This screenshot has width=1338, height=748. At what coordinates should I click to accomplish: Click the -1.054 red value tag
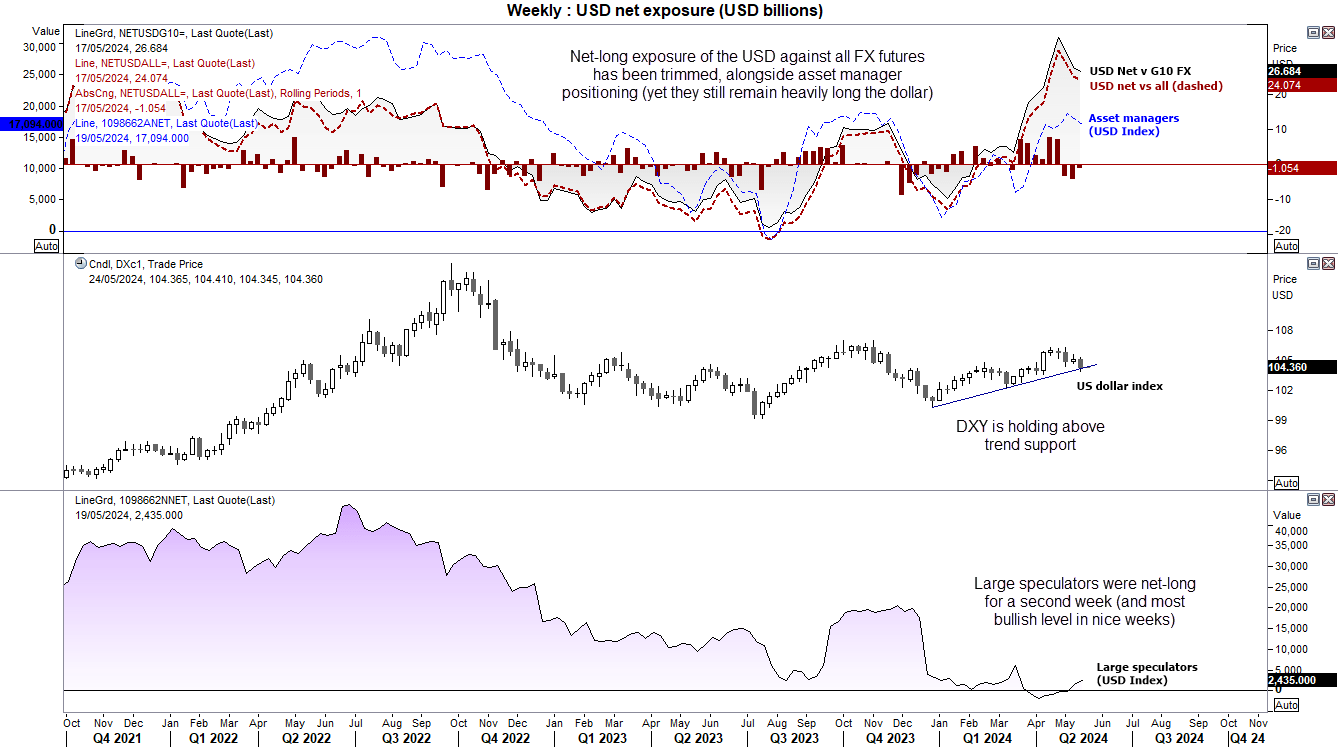pos(1301,168)
